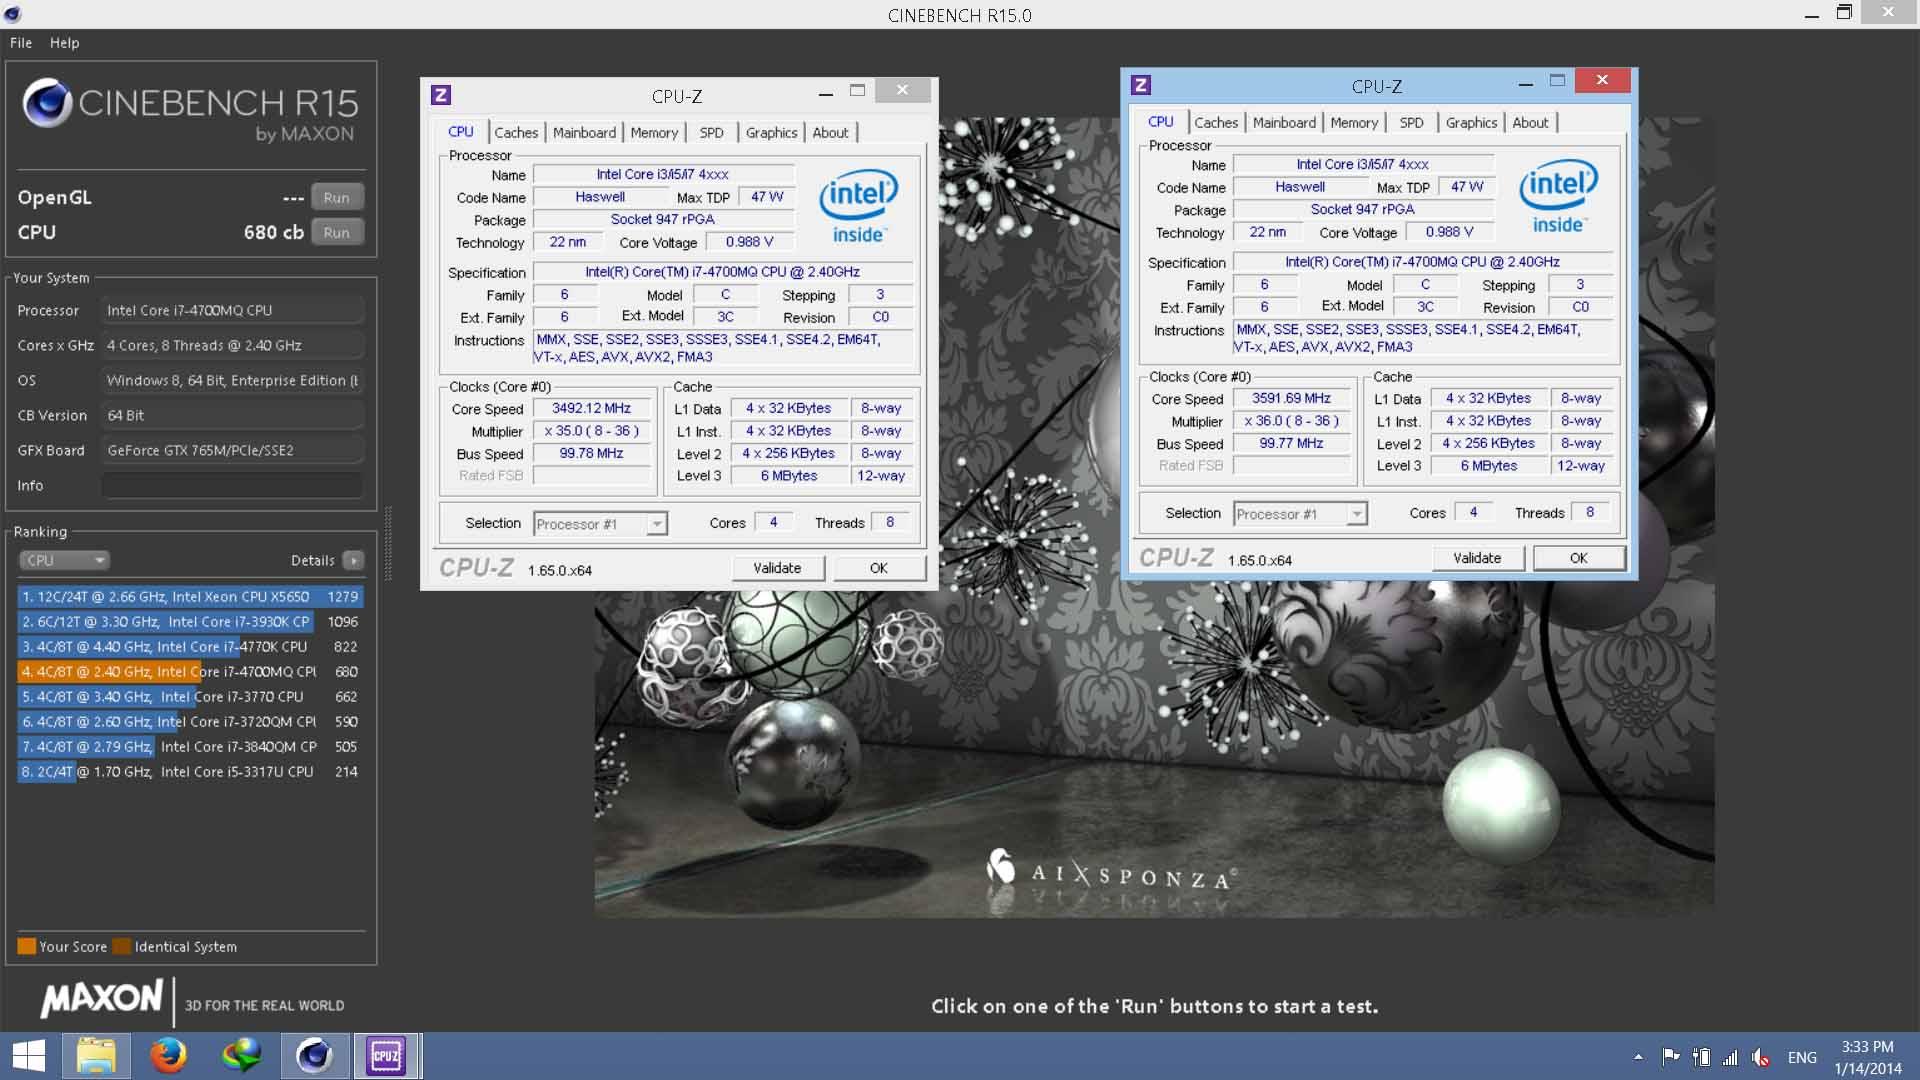The image size is (1920, 1080).
Task: Show hidden tray icons arrow
Action: click(1638, 1057)
